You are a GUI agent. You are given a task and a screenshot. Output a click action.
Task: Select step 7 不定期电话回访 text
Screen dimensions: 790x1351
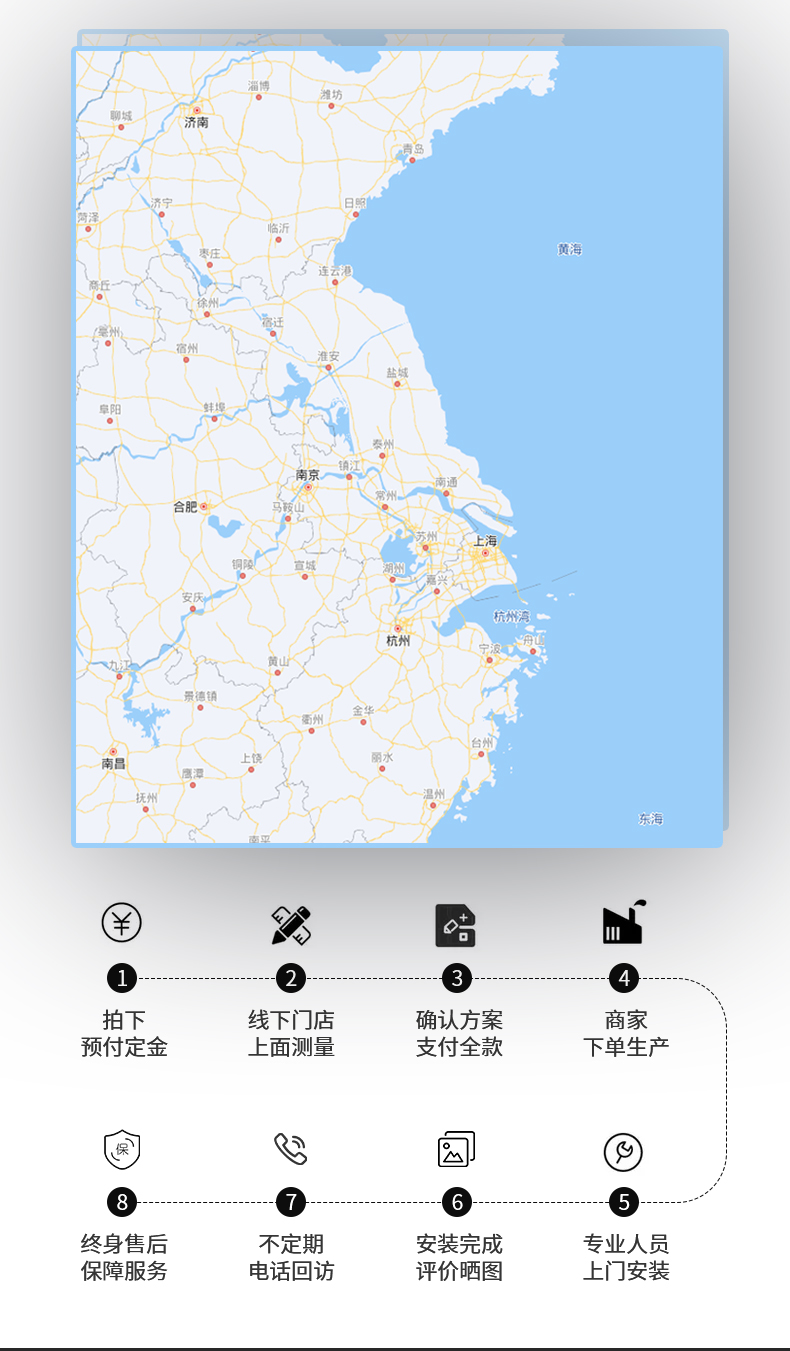pos(291,1257)
